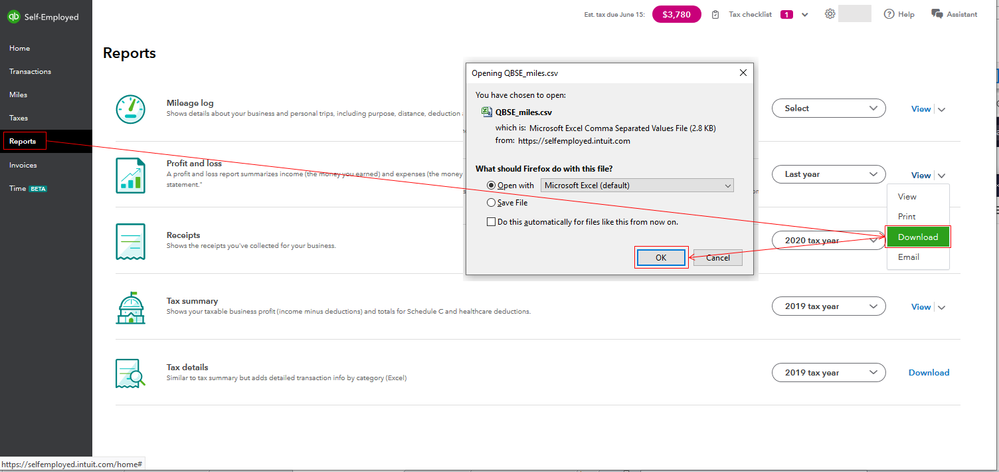Click the Tax summary View link

921,307
